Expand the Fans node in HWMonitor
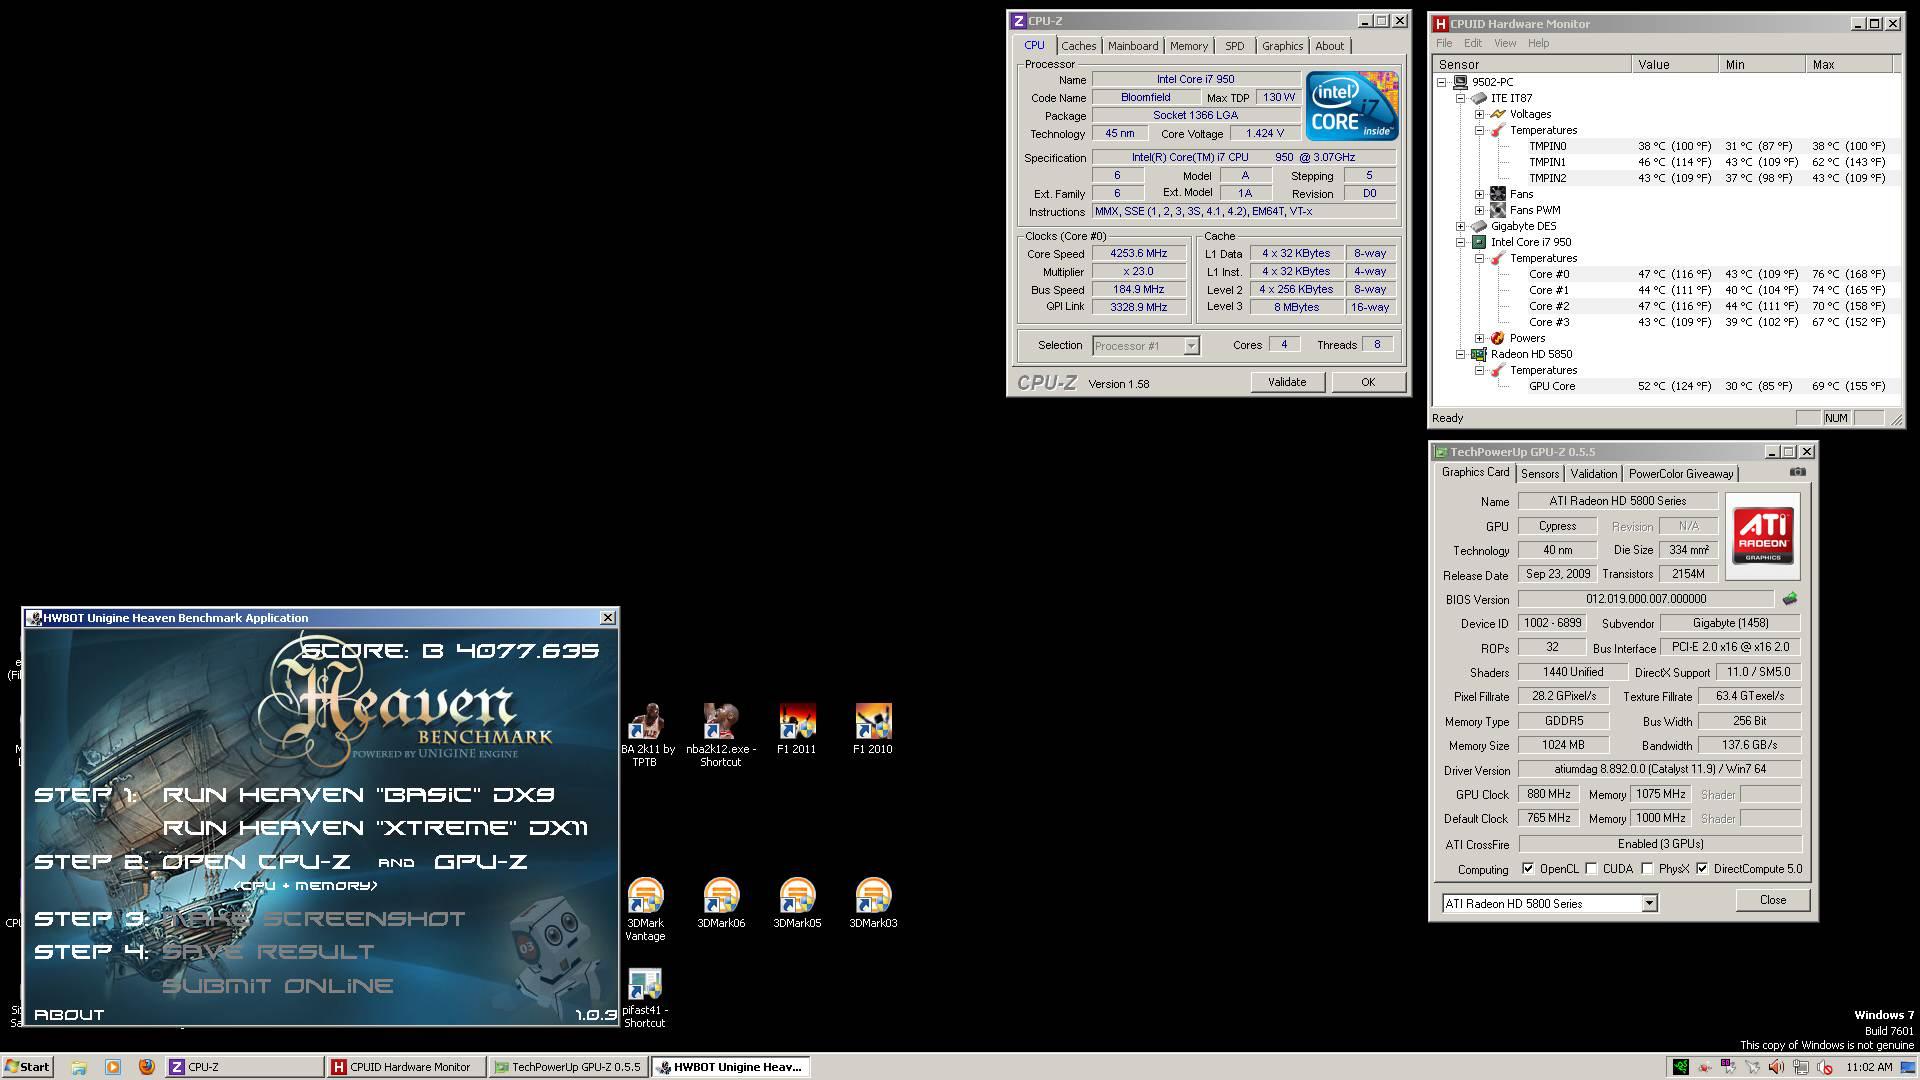Viewport: 1920px width, 1080px height. (x=1480, y=194)
